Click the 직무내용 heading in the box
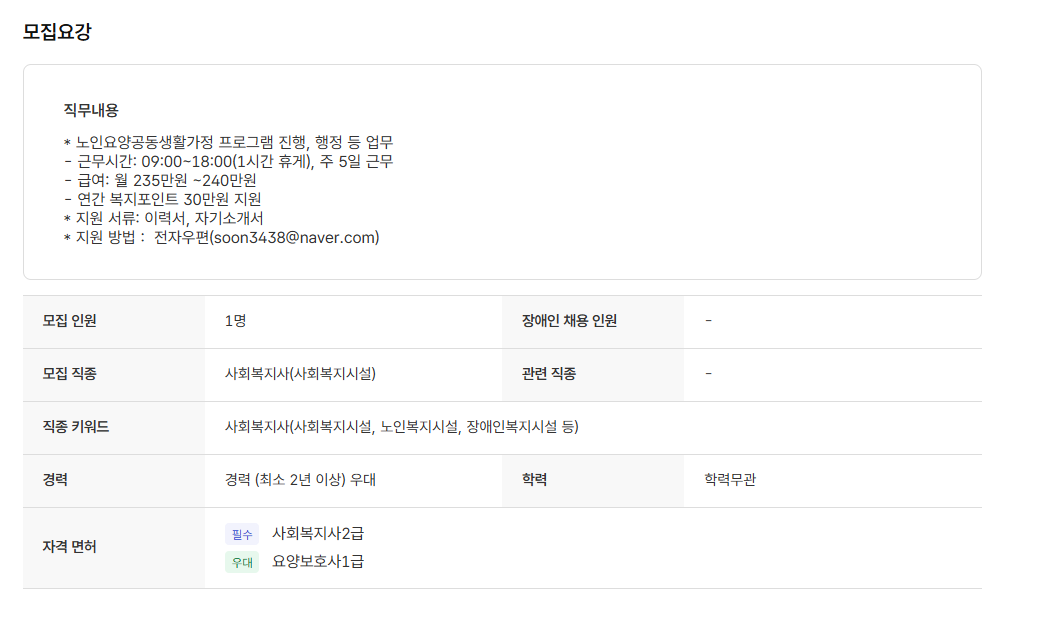The height and width of the screenshot is (630, 1050). pos(91,110)
